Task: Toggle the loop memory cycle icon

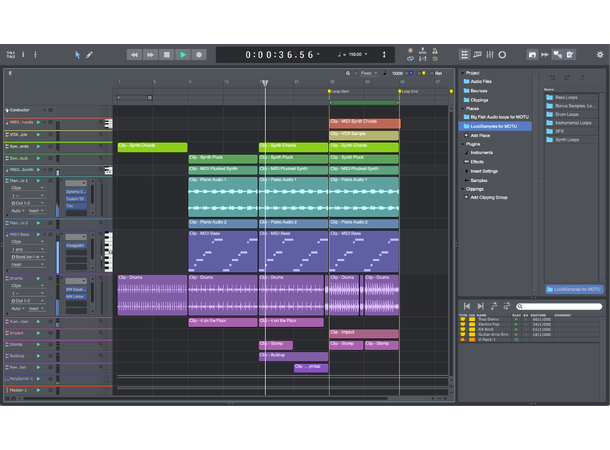Action: [x=410, y=59]
